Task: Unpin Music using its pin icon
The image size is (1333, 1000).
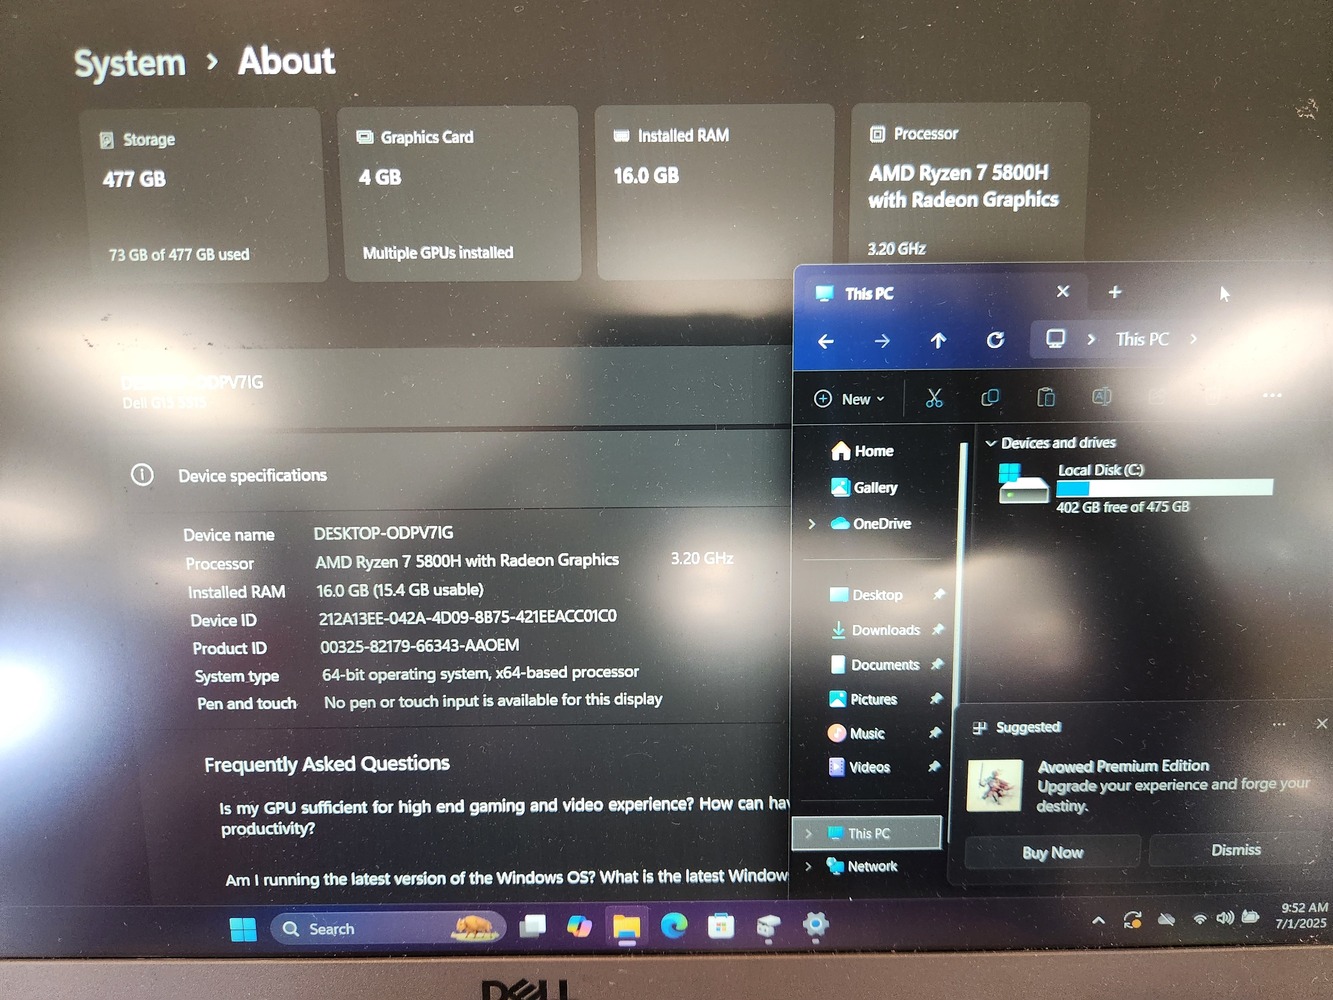Action: 934,732
